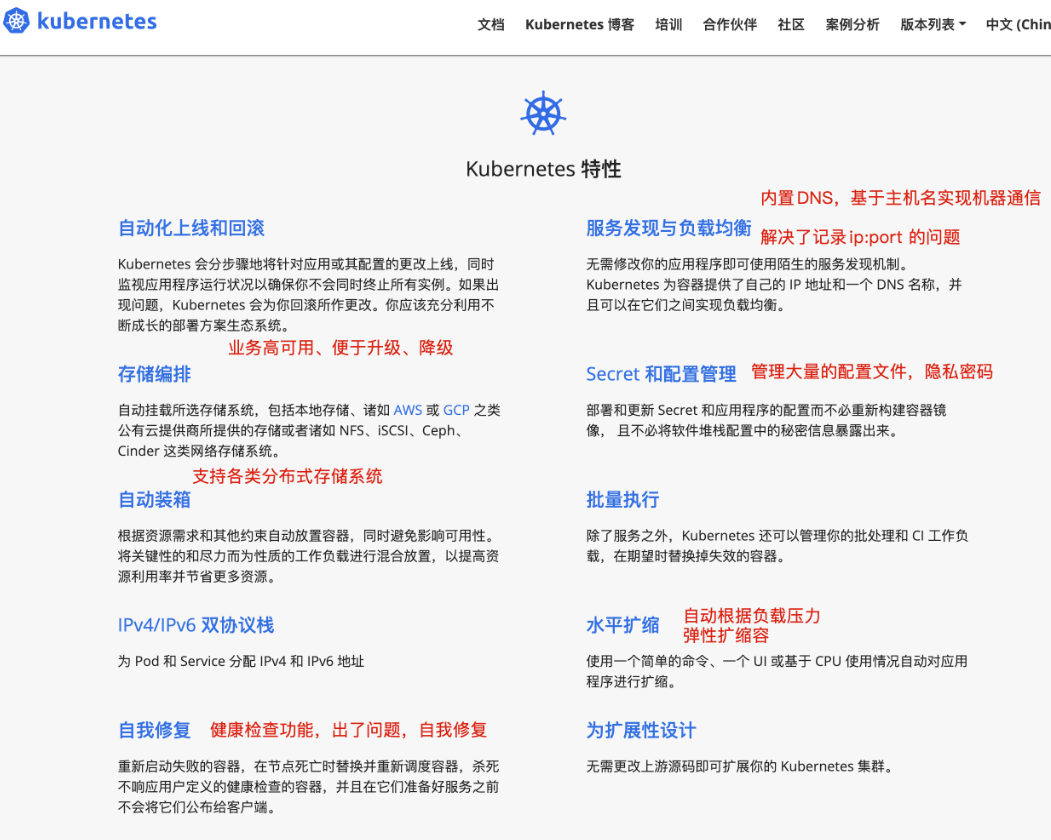1051x840 pixels.
Task: Open the 批量执行 heading link
Action: tap(623, 499)
